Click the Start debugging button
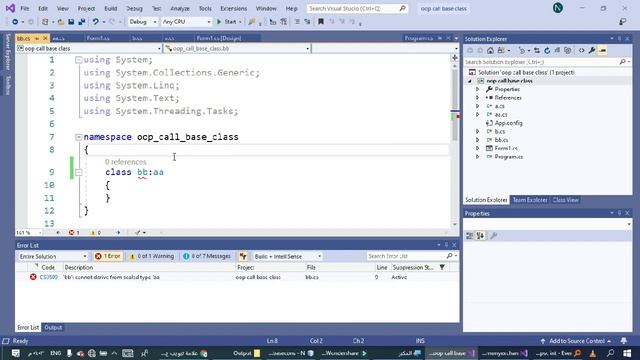Viewport: 640px width, 360px height. pyautogui.click(x=227, y=22)
